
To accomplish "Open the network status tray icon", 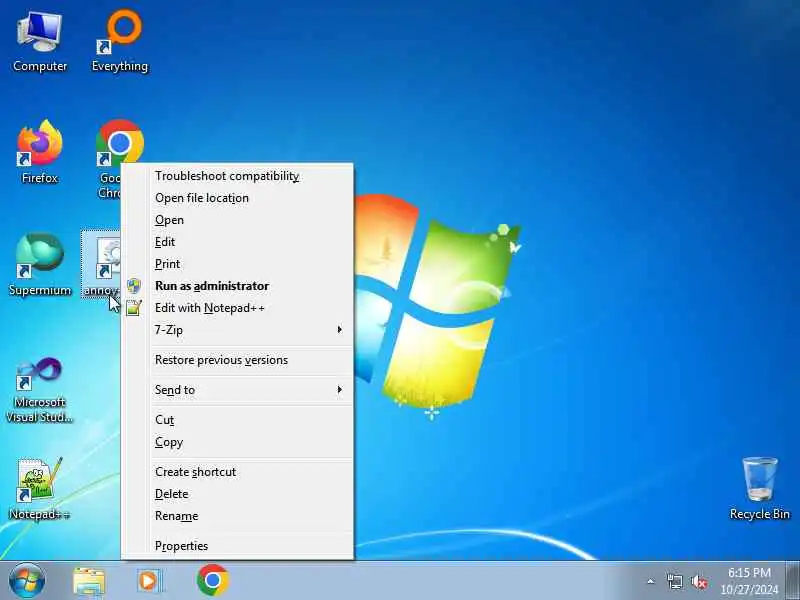I will coord(674,581).
